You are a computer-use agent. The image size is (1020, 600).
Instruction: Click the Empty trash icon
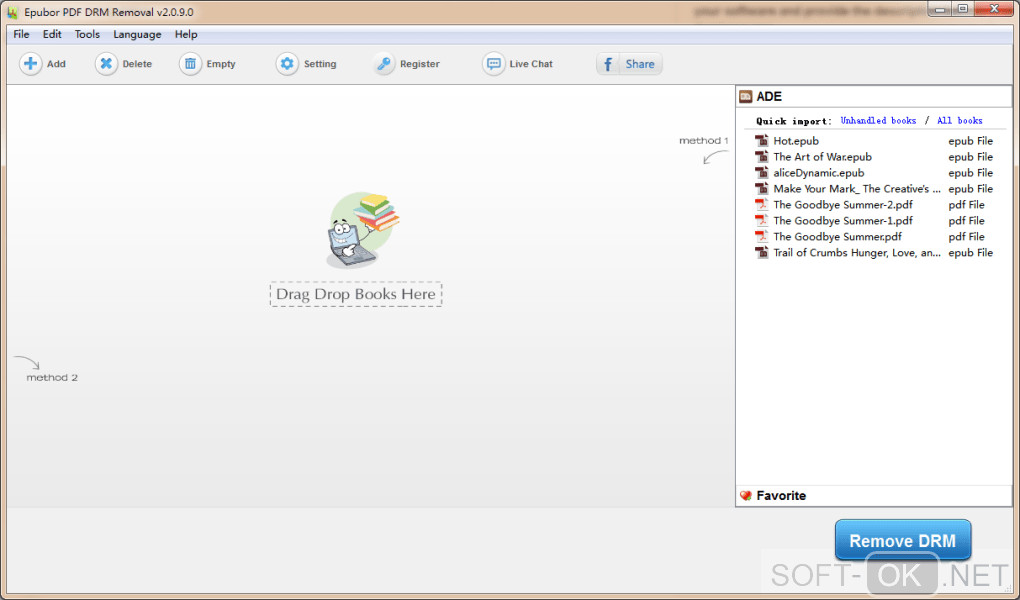point(190,64)
